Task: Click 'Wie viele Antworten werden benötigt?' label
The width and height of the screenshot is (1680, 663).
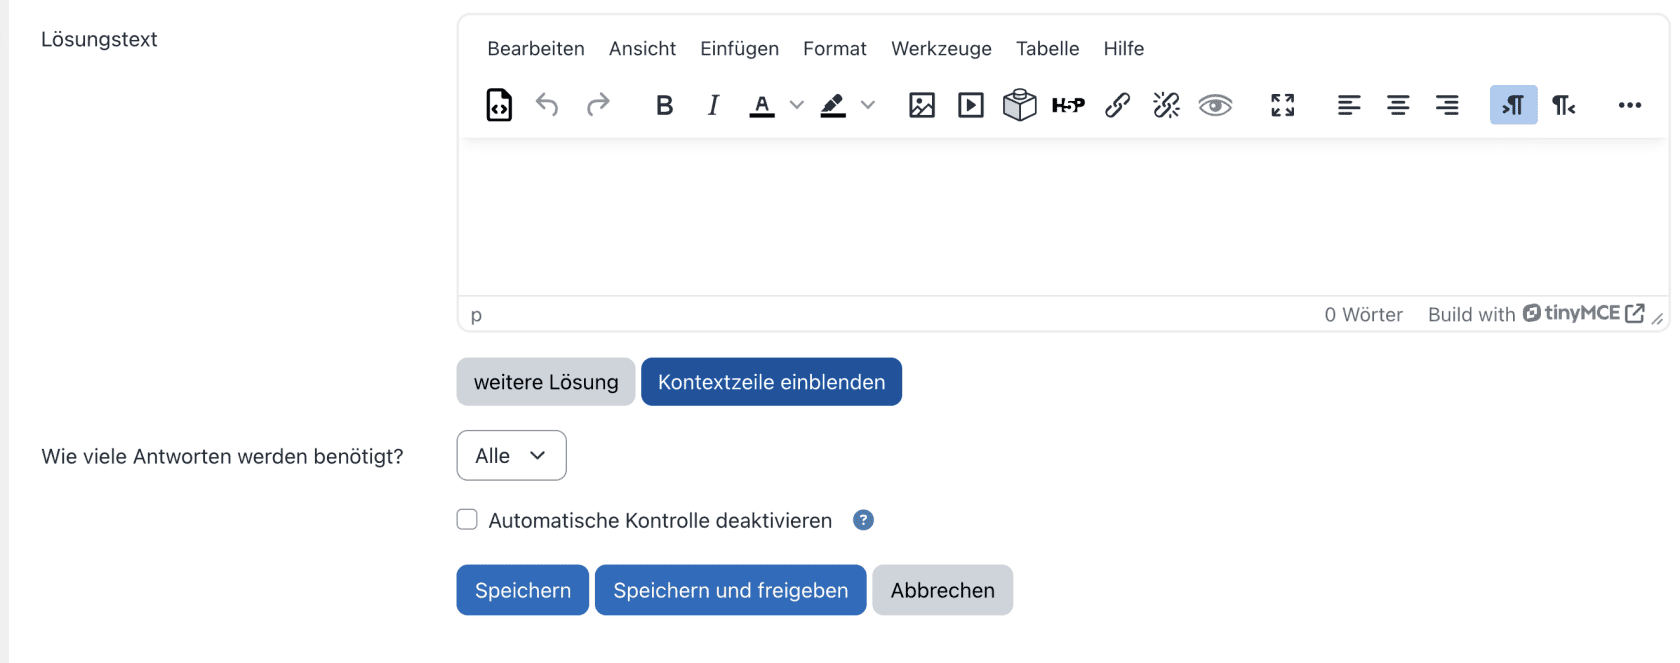Action: tap(222, 457)
